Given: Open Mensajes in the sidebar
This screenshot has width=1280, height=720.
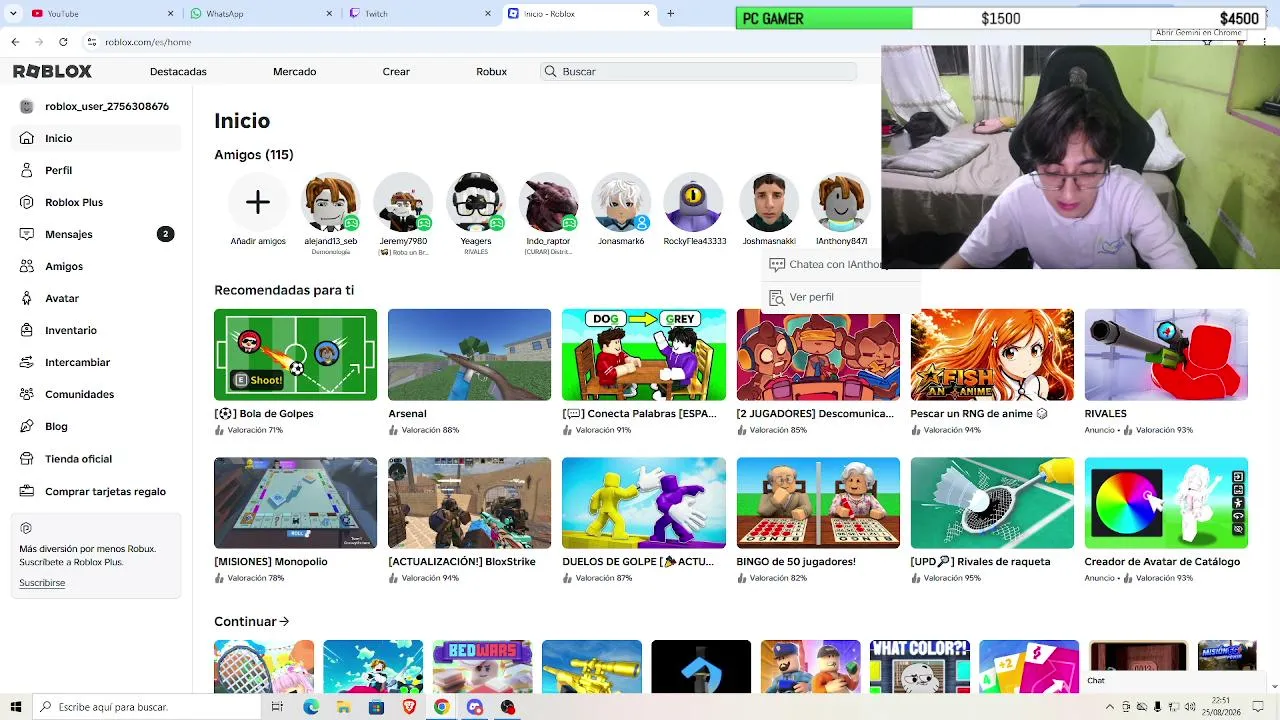Looking at the screenshot, I should [96, 234].
